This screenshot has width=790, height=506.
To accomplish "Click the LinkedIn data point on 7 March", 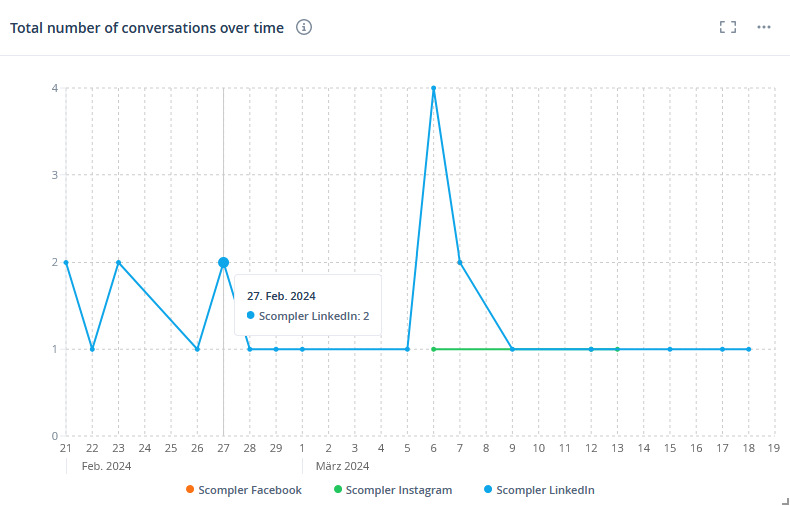I will click(x=460, y=262).
